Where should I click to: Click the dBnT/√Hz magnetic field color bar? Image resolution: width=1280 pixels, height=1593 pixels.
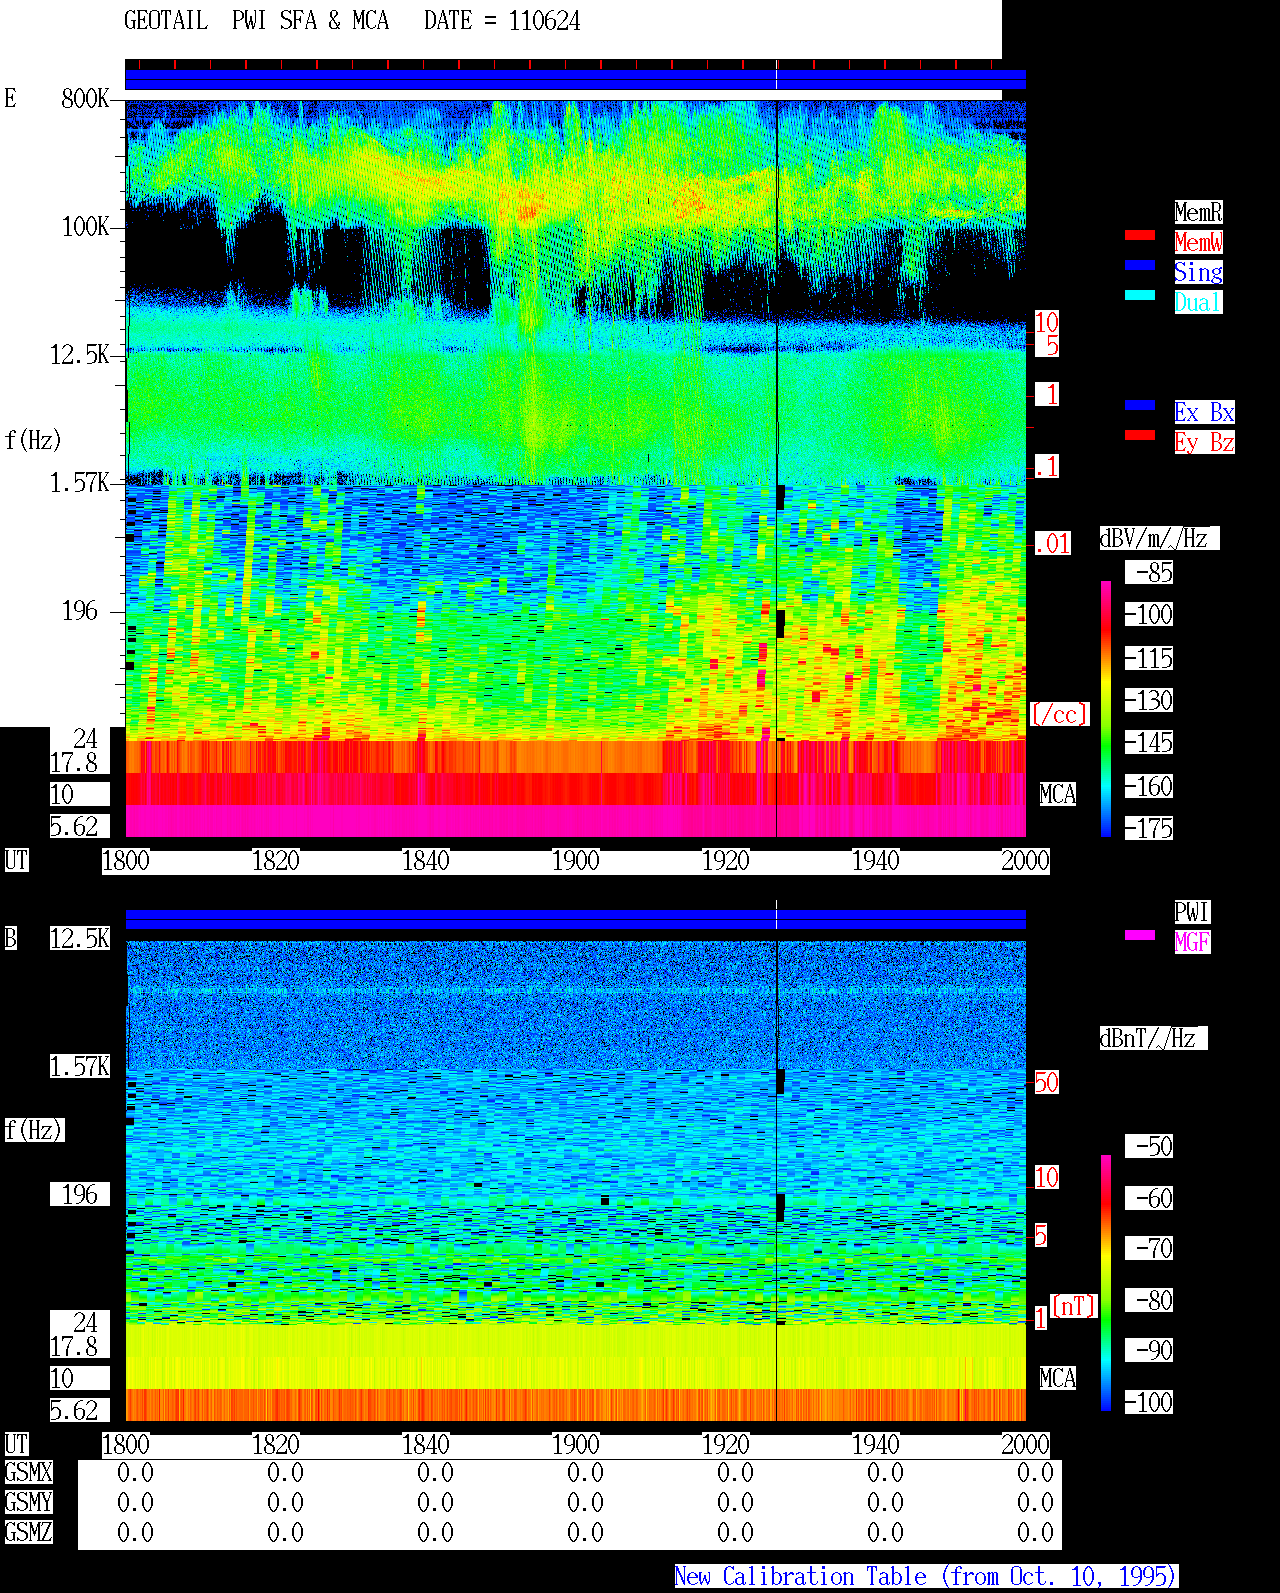coord(1106,1283)
